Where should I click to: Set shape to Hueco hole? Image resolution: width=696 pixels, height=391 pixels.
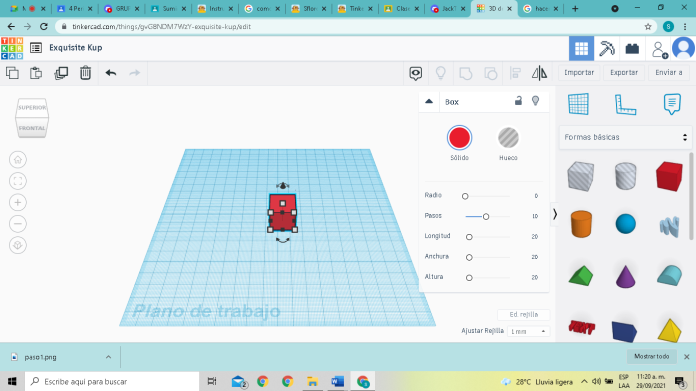coord(508,138)
